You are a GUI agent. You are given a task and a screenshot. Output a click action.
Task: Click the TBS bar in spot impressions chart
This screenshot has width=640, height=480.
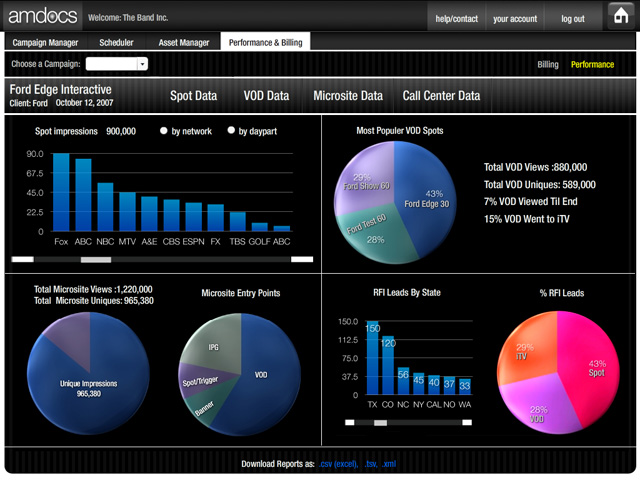[x=238, y=222]
